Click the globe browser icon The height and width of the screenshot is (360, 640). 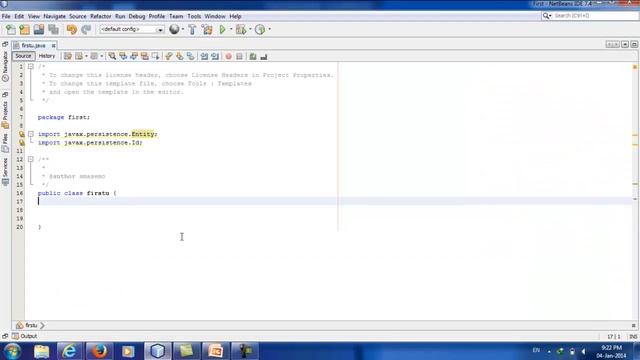click(174, 29)
